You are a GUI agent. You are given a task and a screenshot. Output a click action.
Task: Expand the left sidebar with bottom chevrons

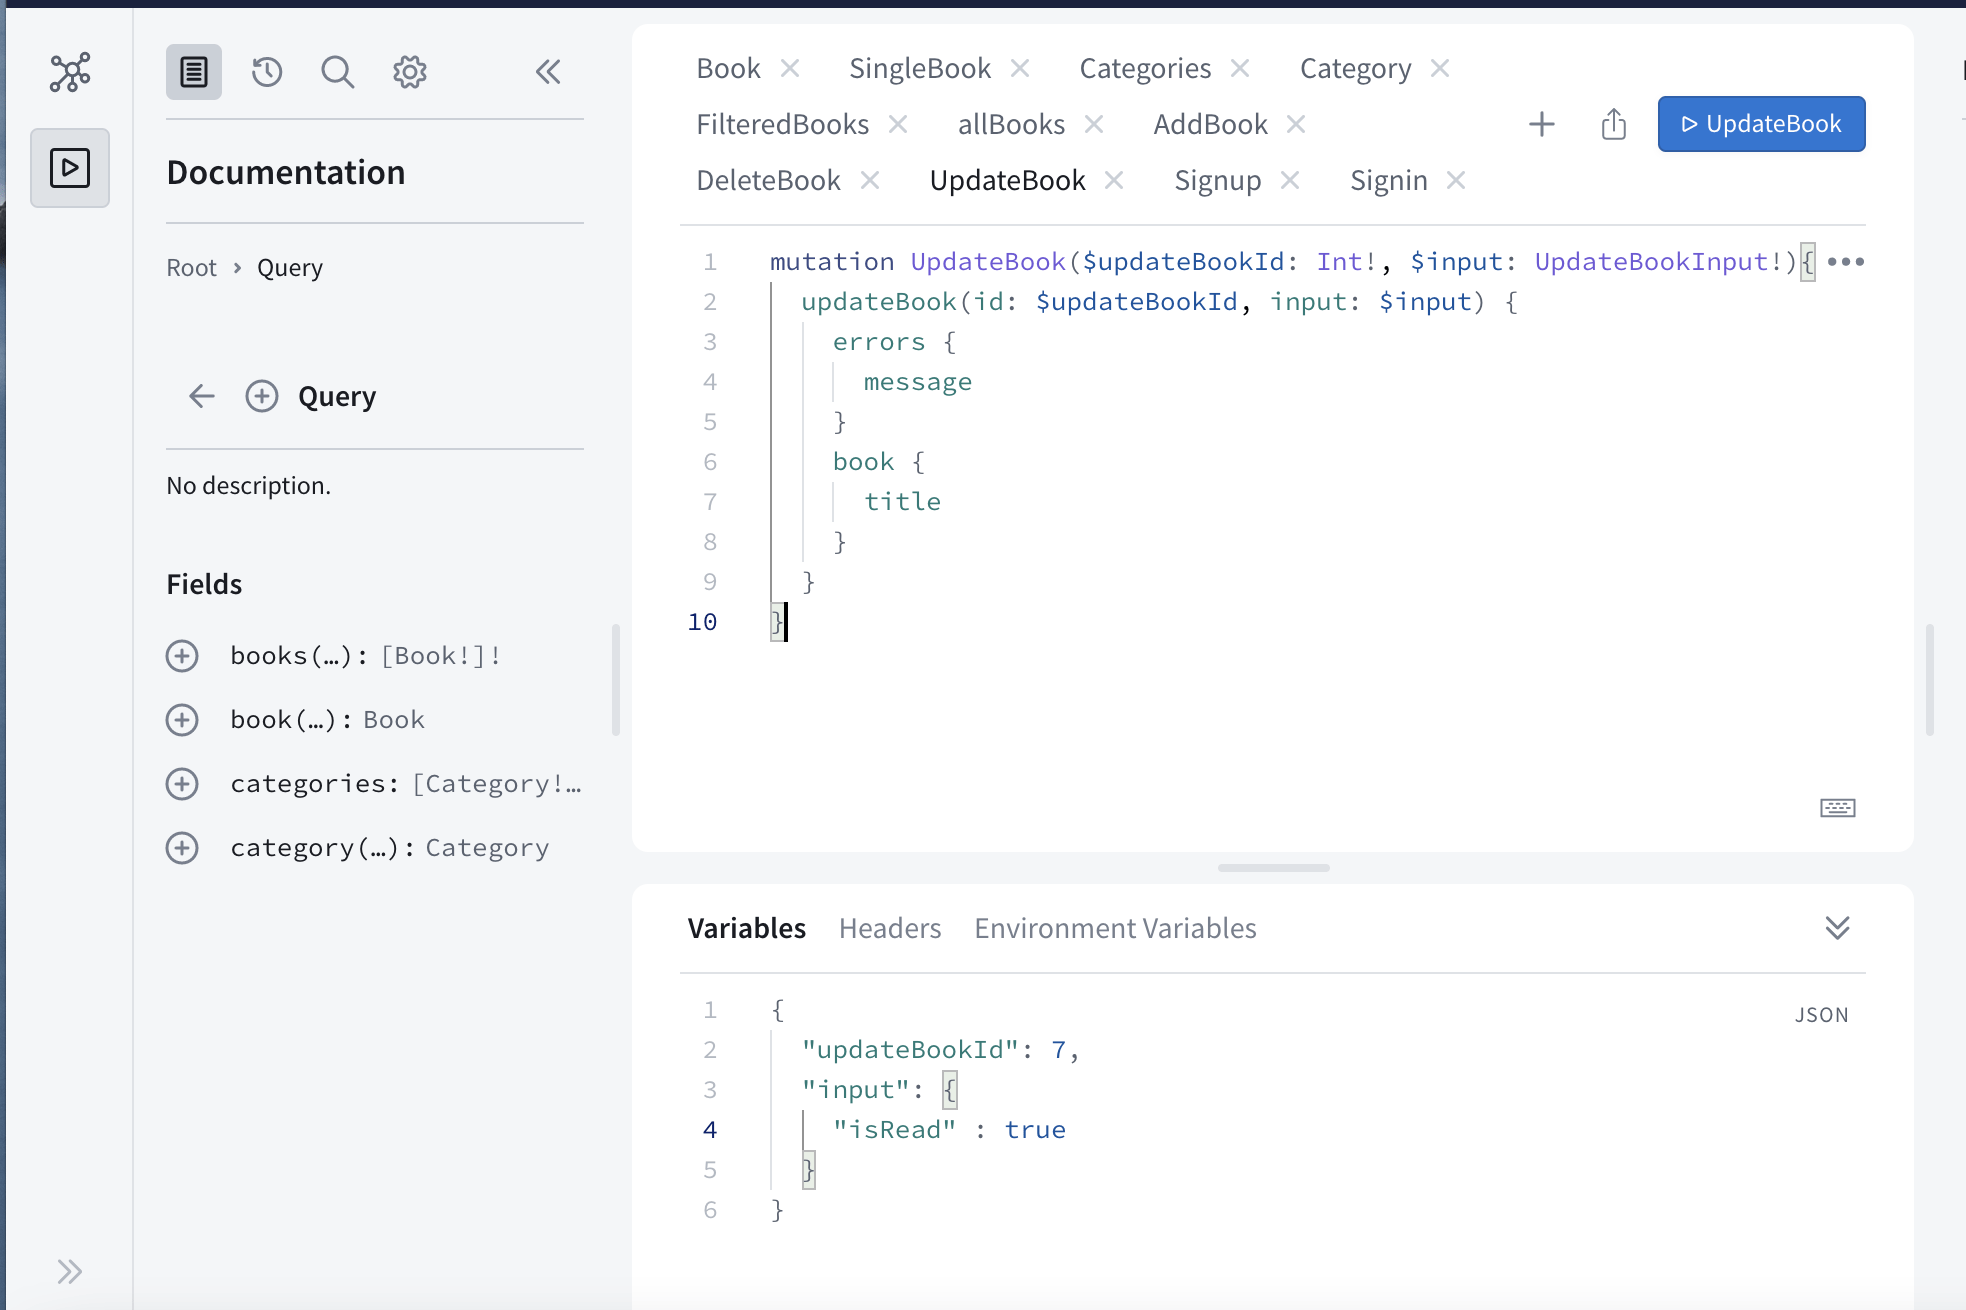click(x=69, y=1272)
